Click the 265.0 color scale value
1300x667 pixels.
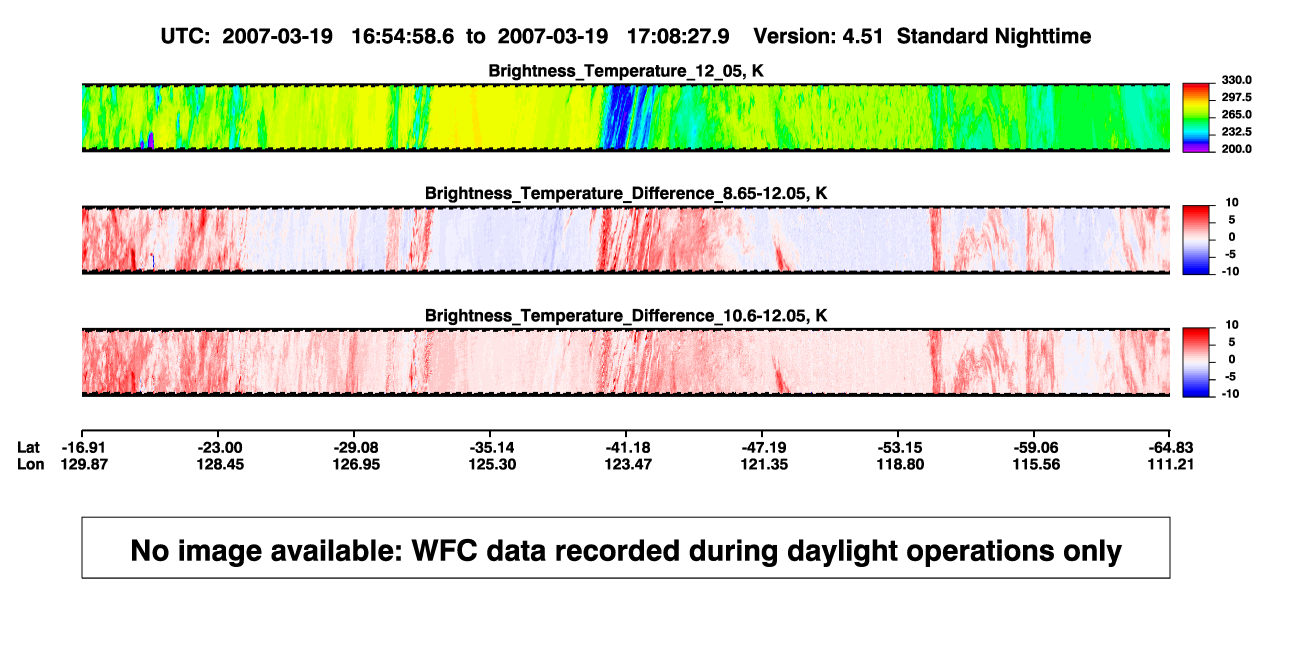point(1238,114)
